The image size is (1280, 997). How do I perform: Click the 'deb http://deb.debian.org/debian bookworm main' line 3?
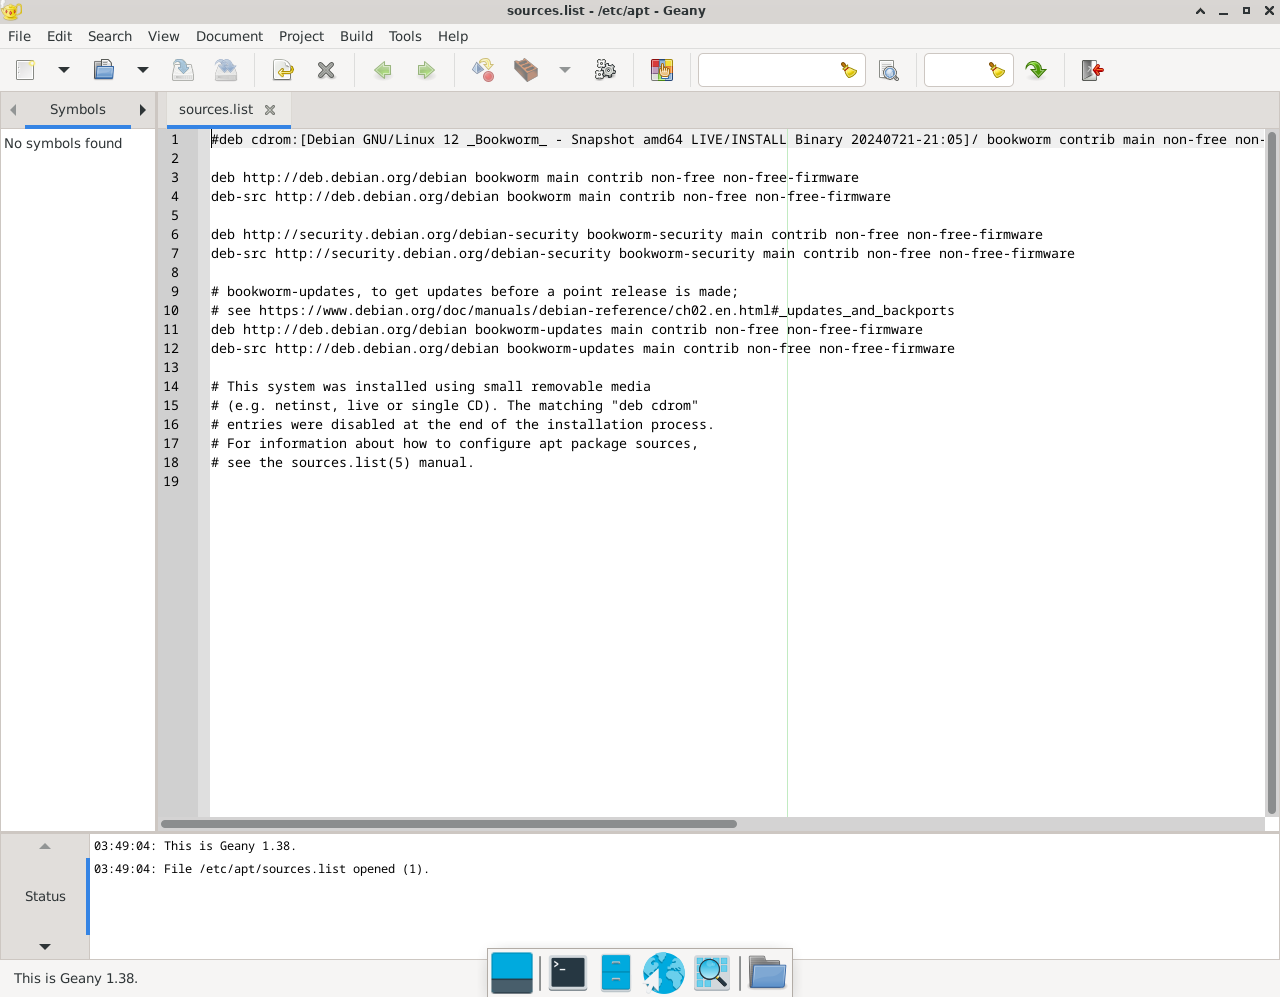click(535, 177)
